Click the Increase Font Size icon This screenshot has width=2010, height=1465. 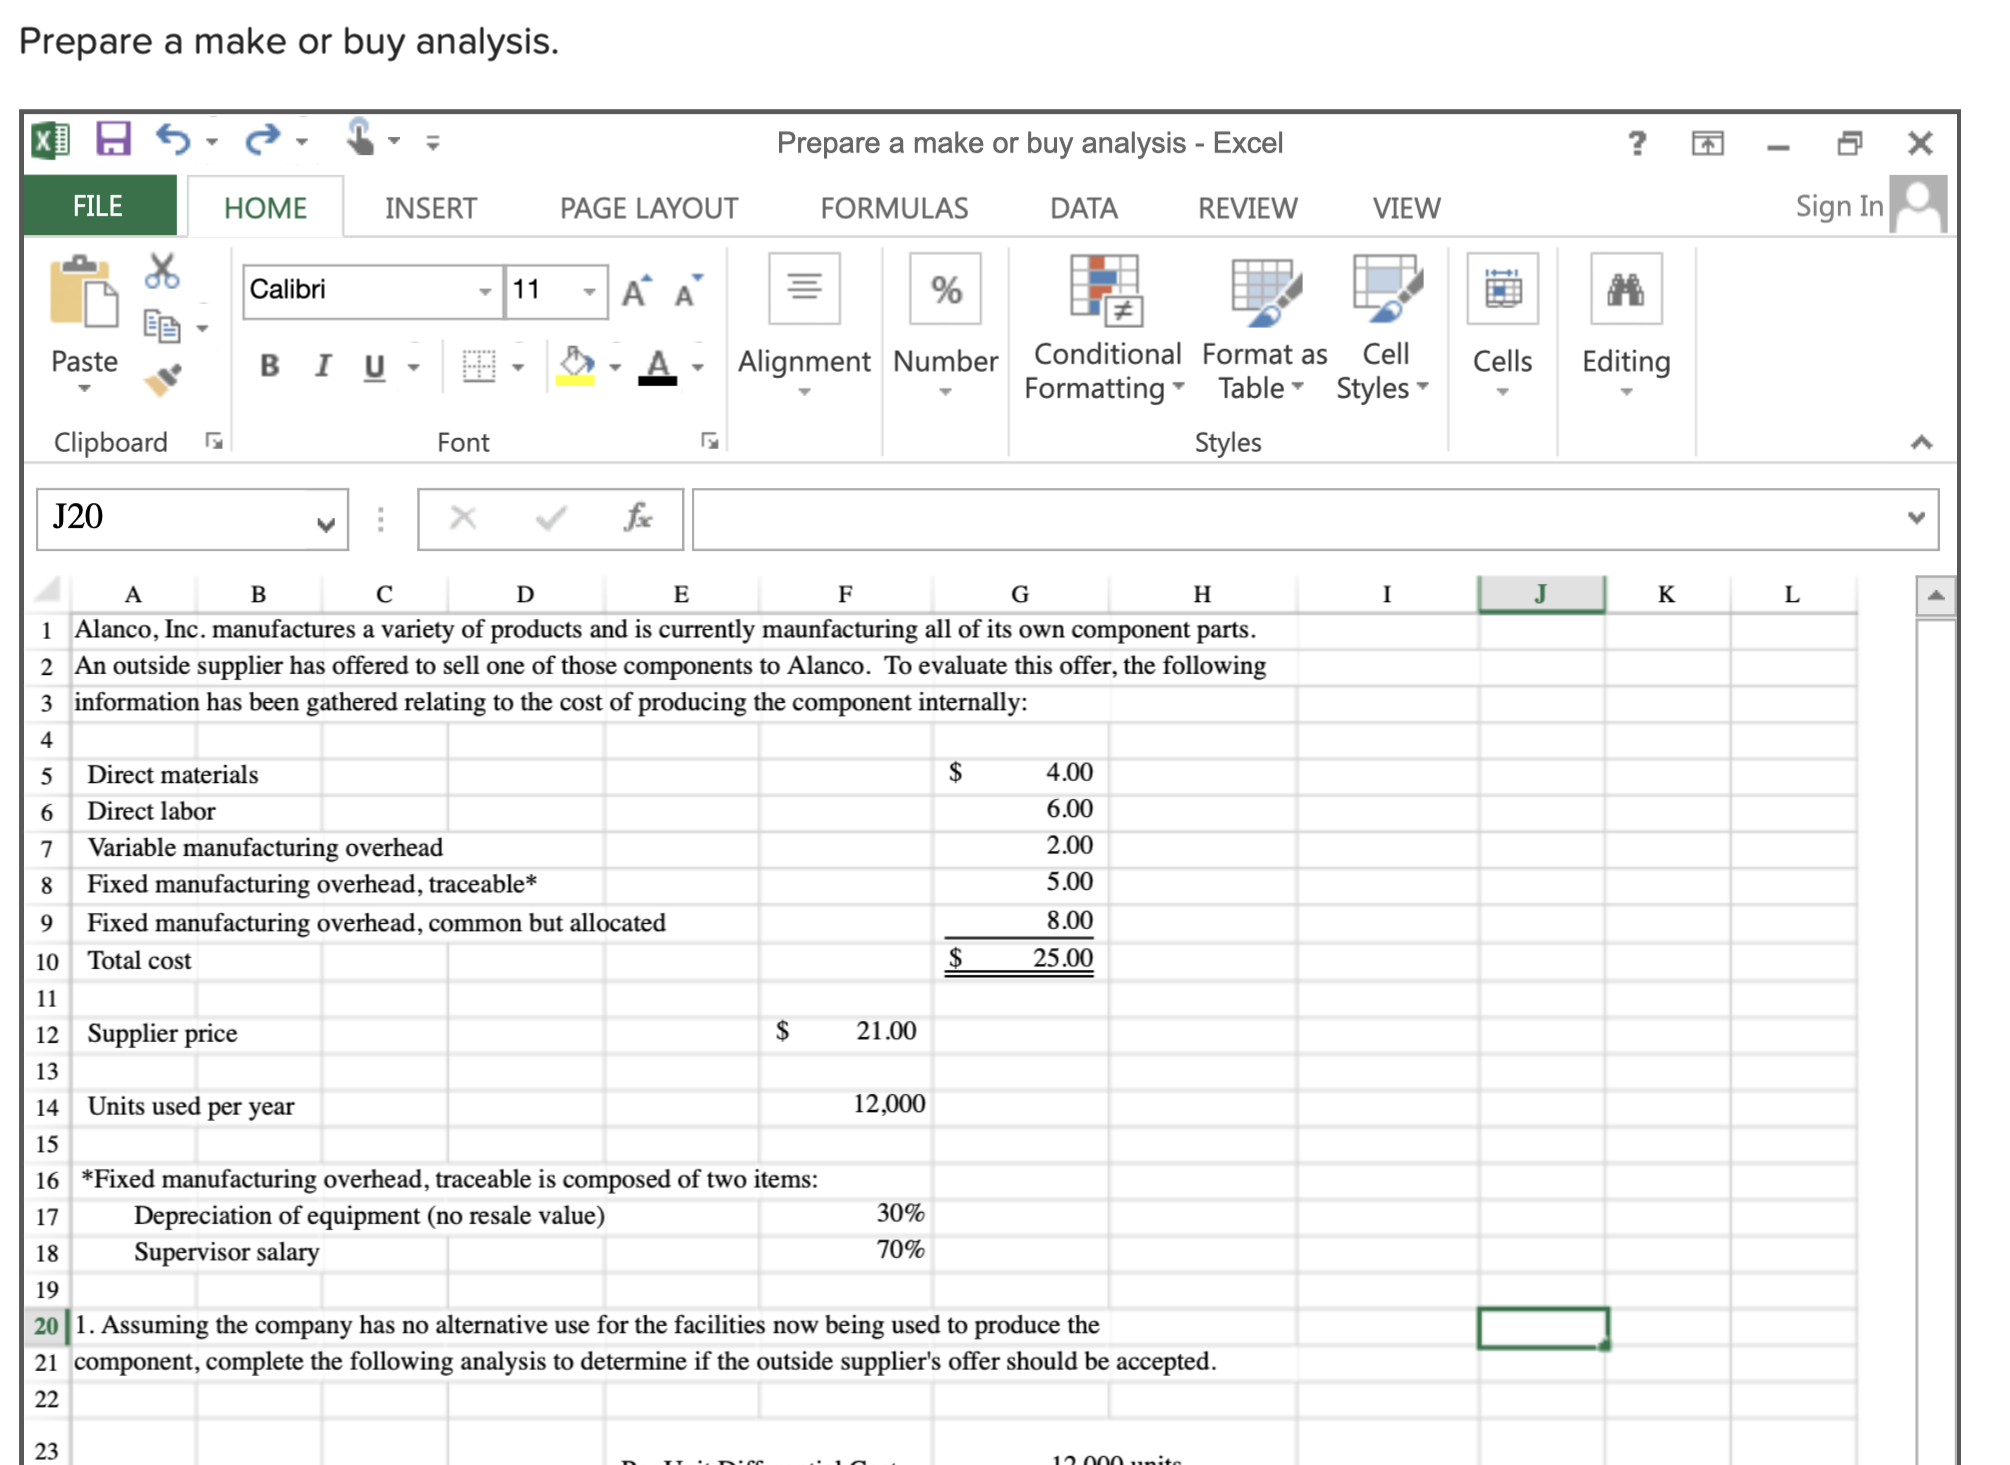click(636, 292)
